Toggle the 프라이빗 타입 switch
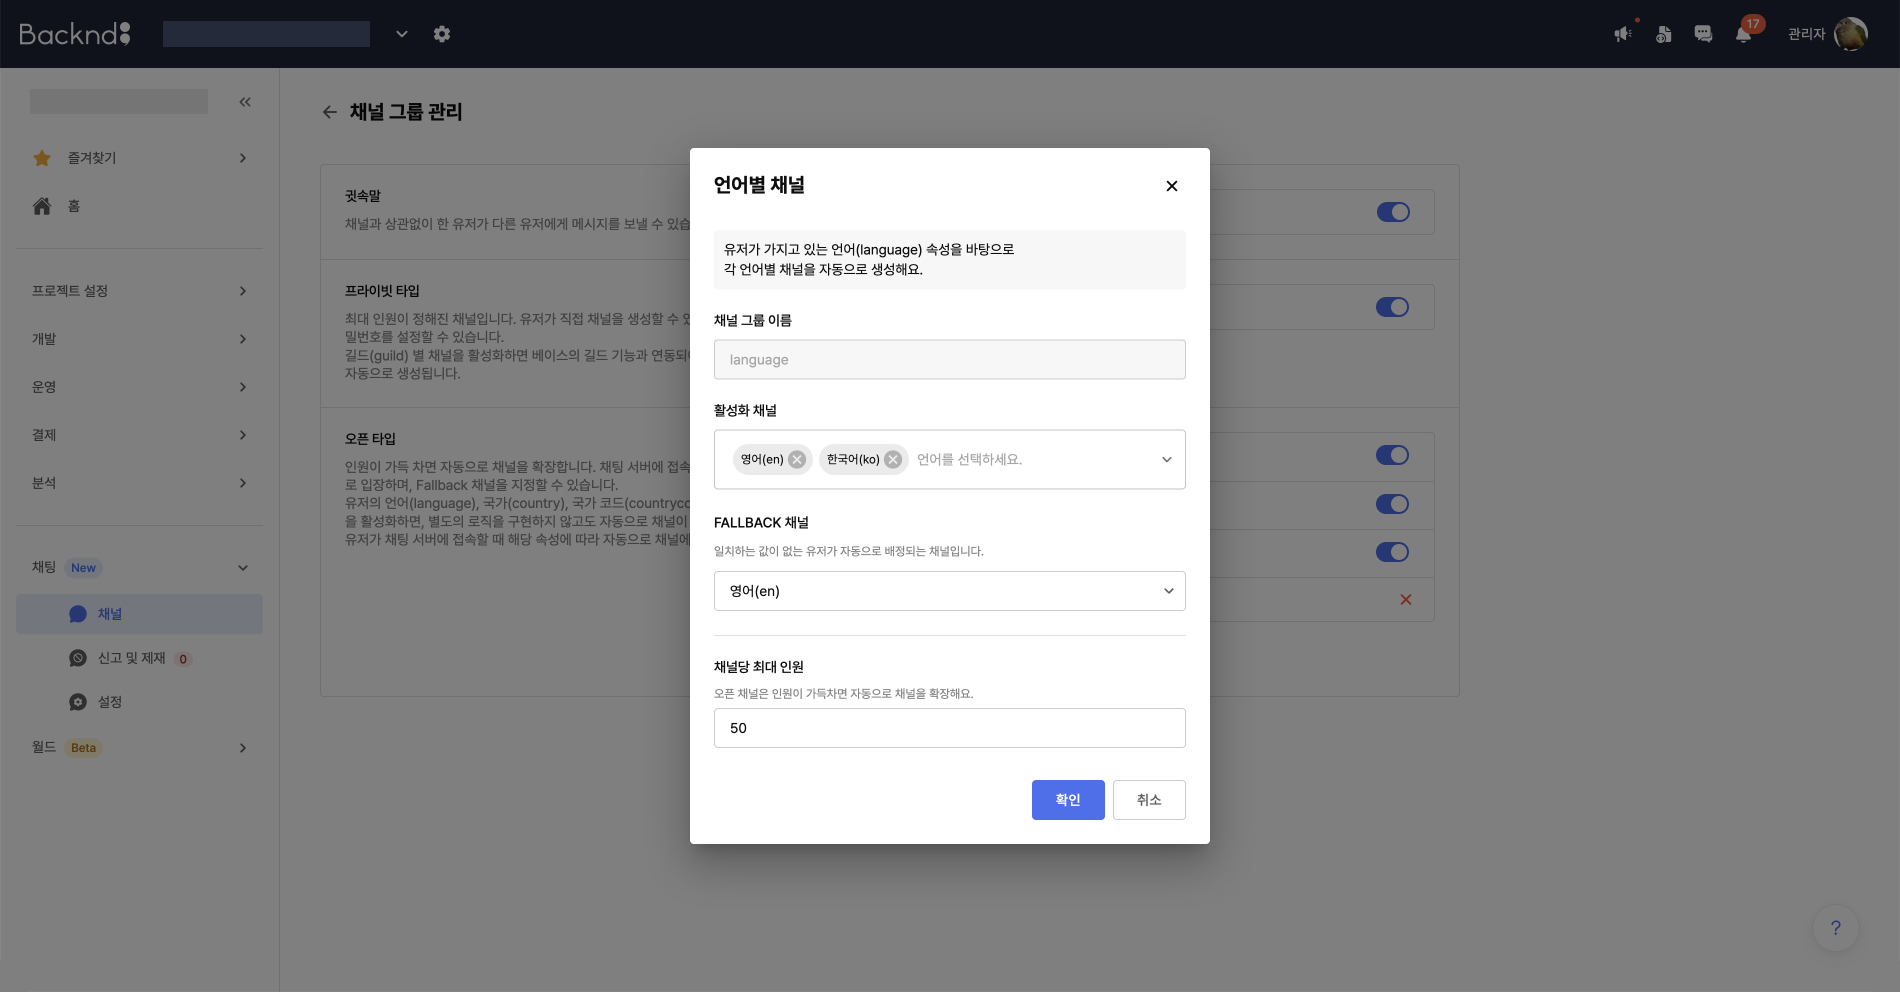 [x=1393, y=307]
